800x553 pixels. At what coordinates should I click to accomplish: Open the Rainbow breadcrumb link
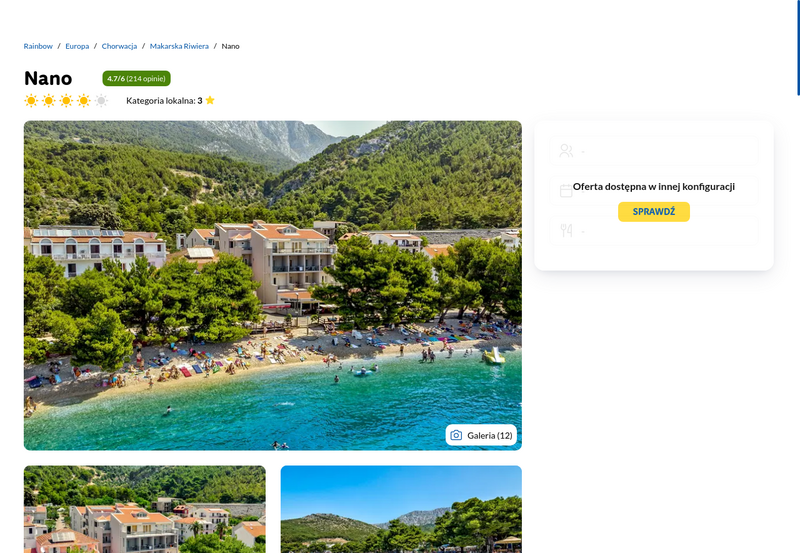click(x=38, y=46)
